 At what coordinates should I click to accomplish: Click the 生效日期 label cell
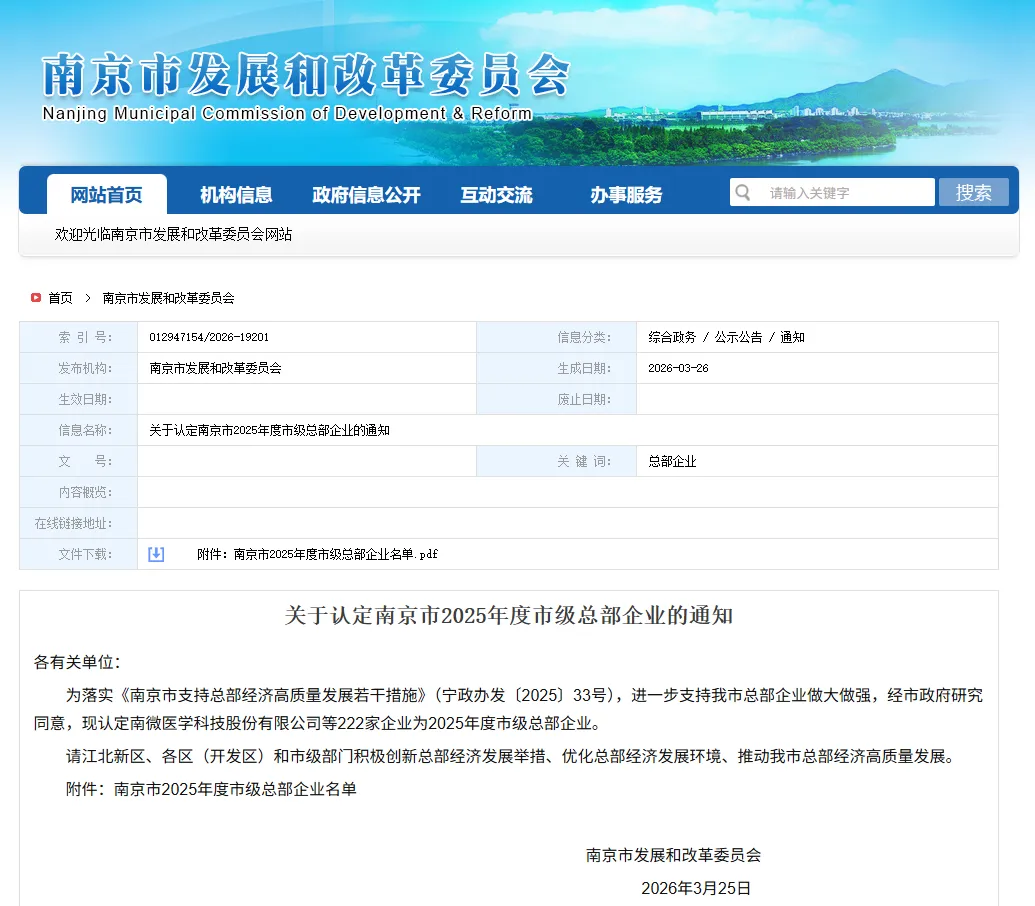point(79,399)
